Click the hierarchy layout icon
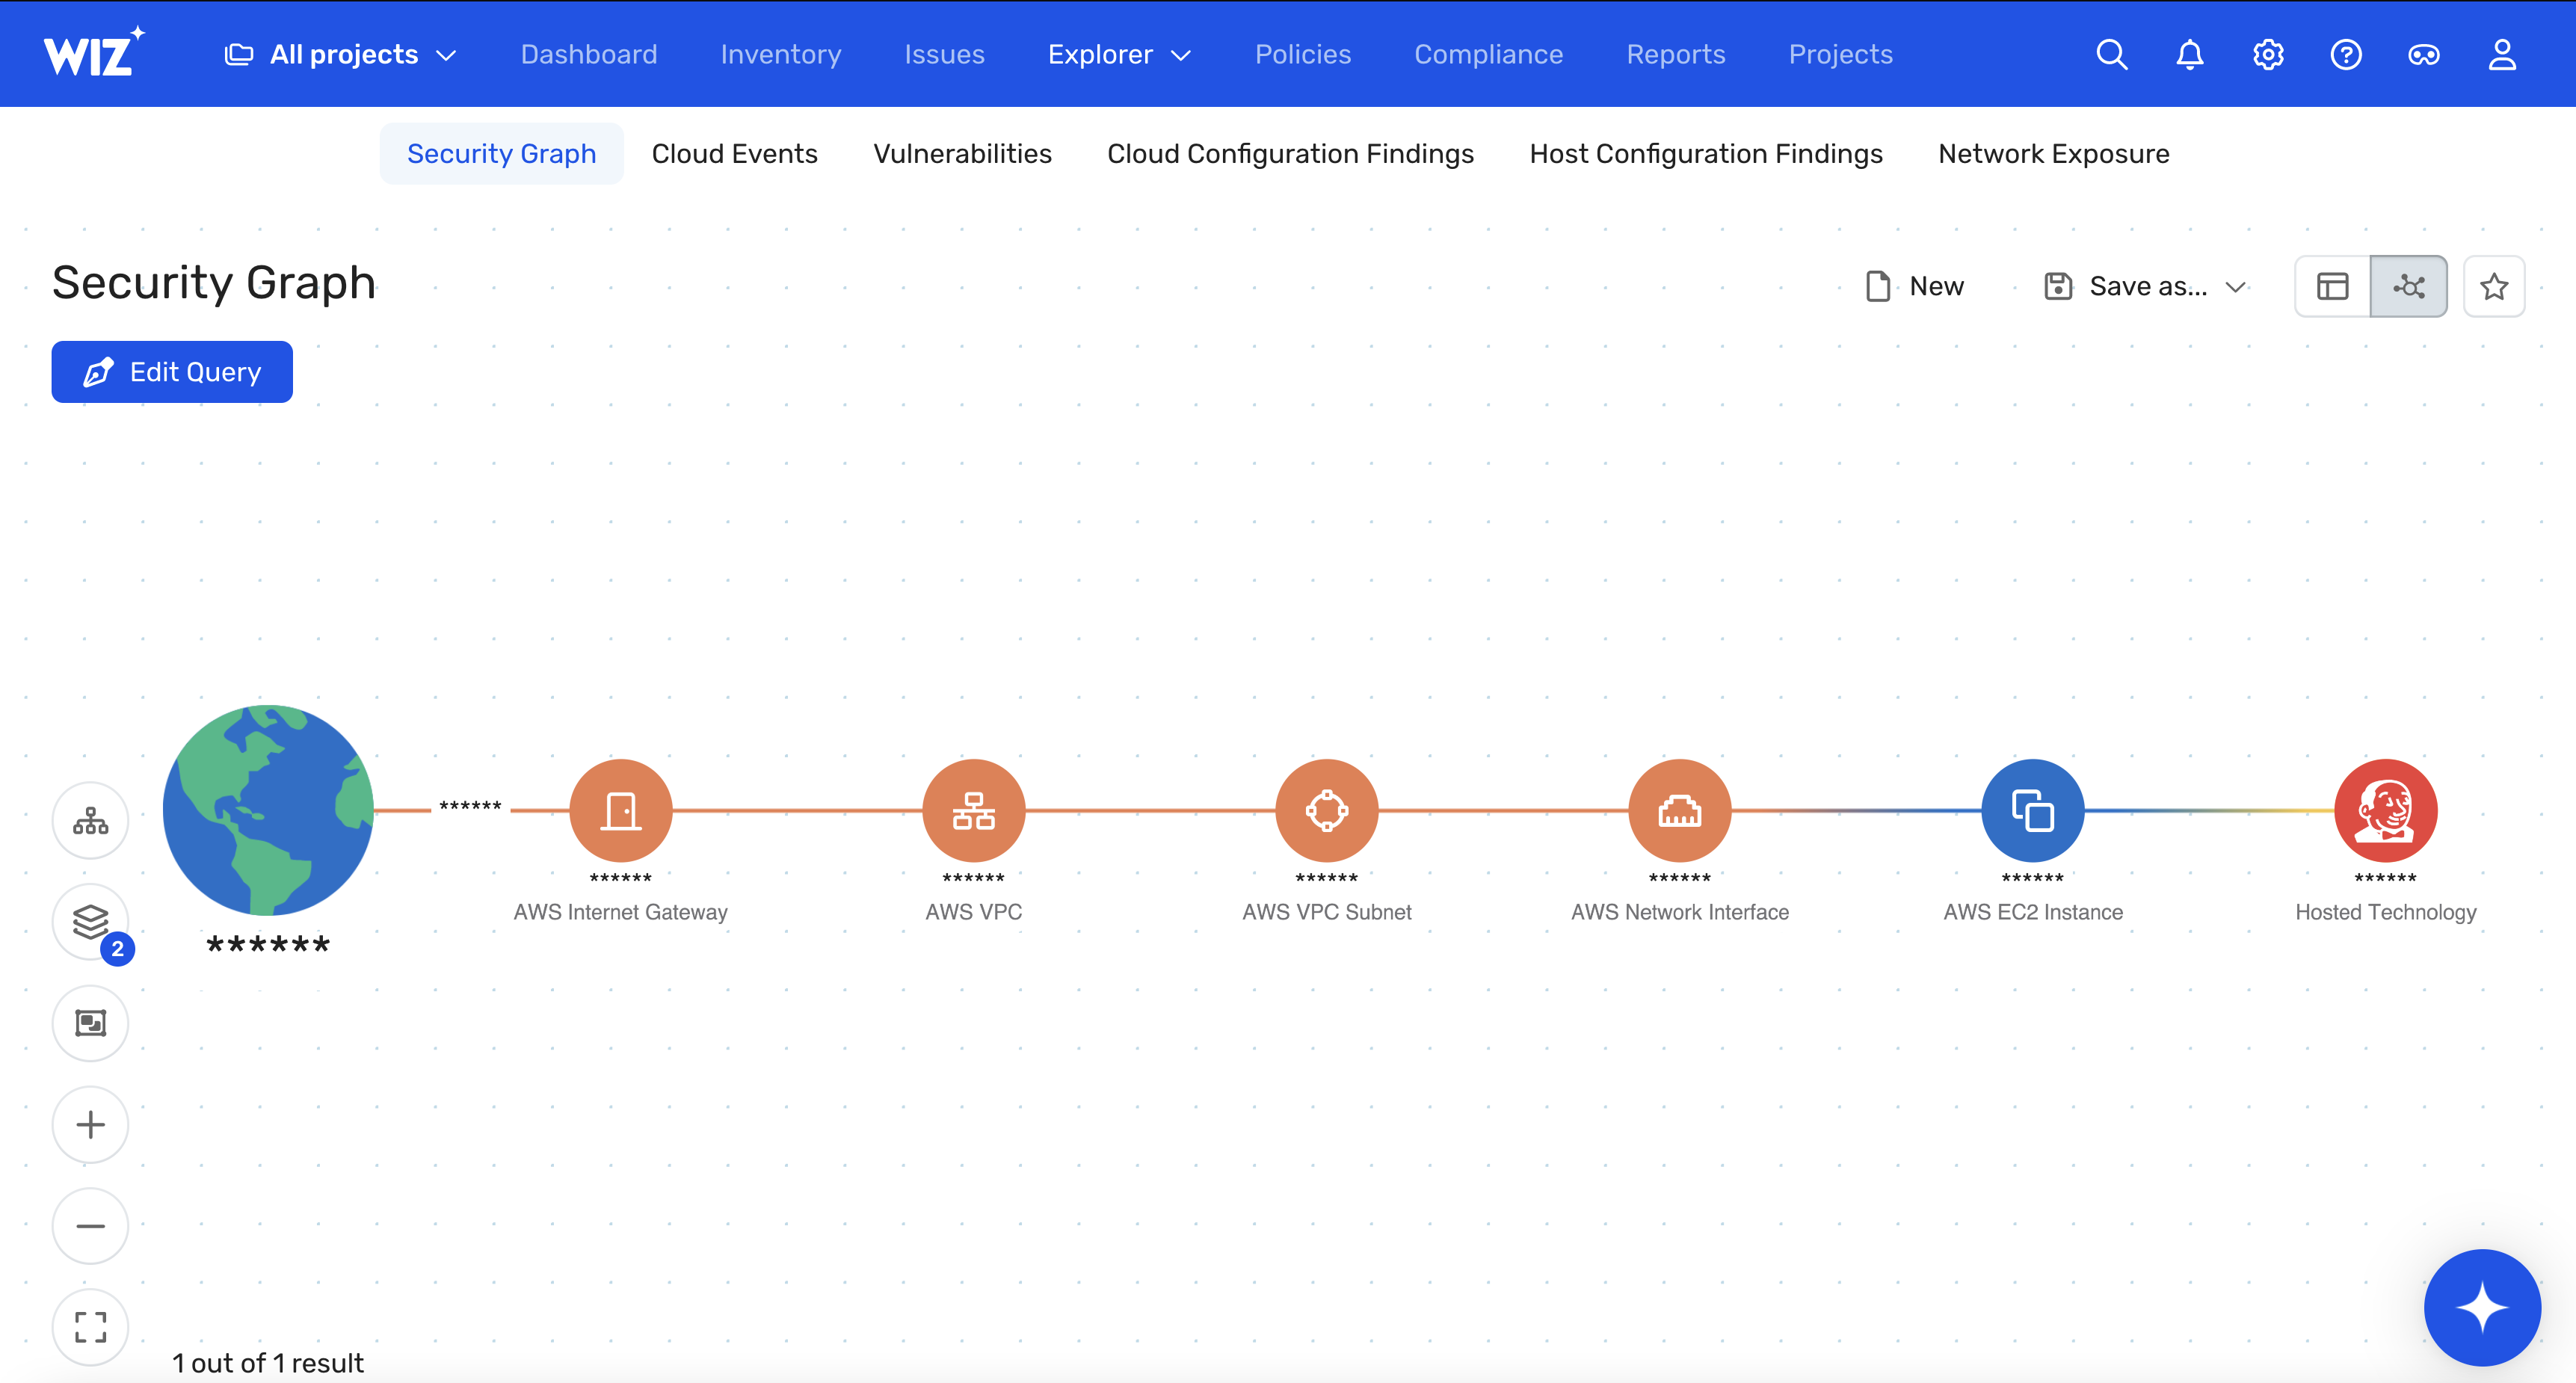 (90, 821)
